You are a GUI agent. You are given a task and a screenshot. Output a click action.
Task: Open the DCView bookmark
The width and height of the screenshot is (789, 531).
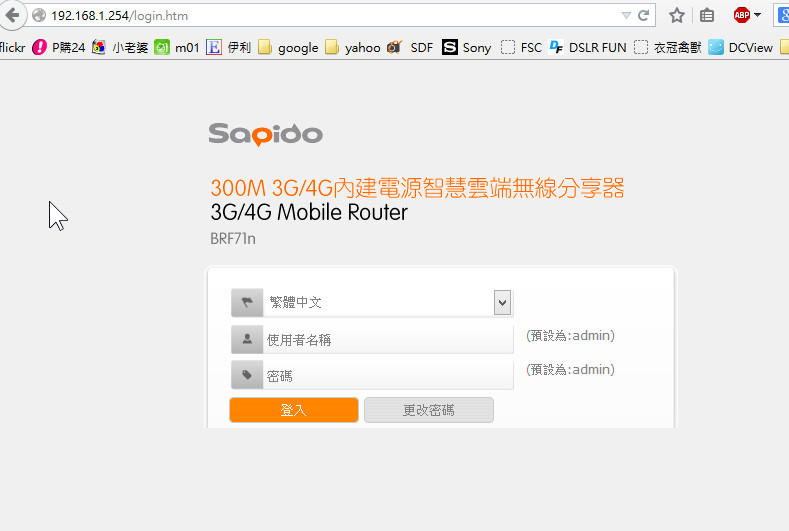pos(741,48)
